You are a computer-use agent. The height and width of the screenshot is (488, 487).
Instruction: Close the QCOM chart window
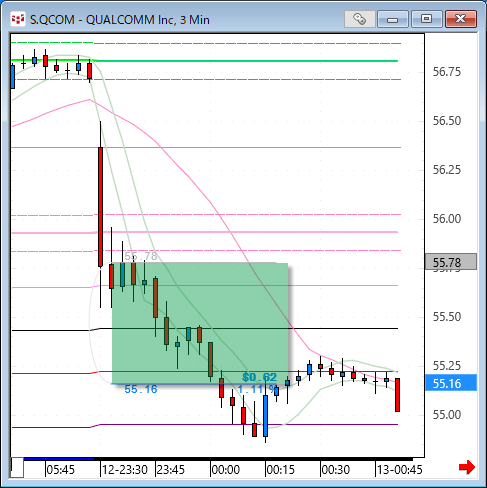461,19
